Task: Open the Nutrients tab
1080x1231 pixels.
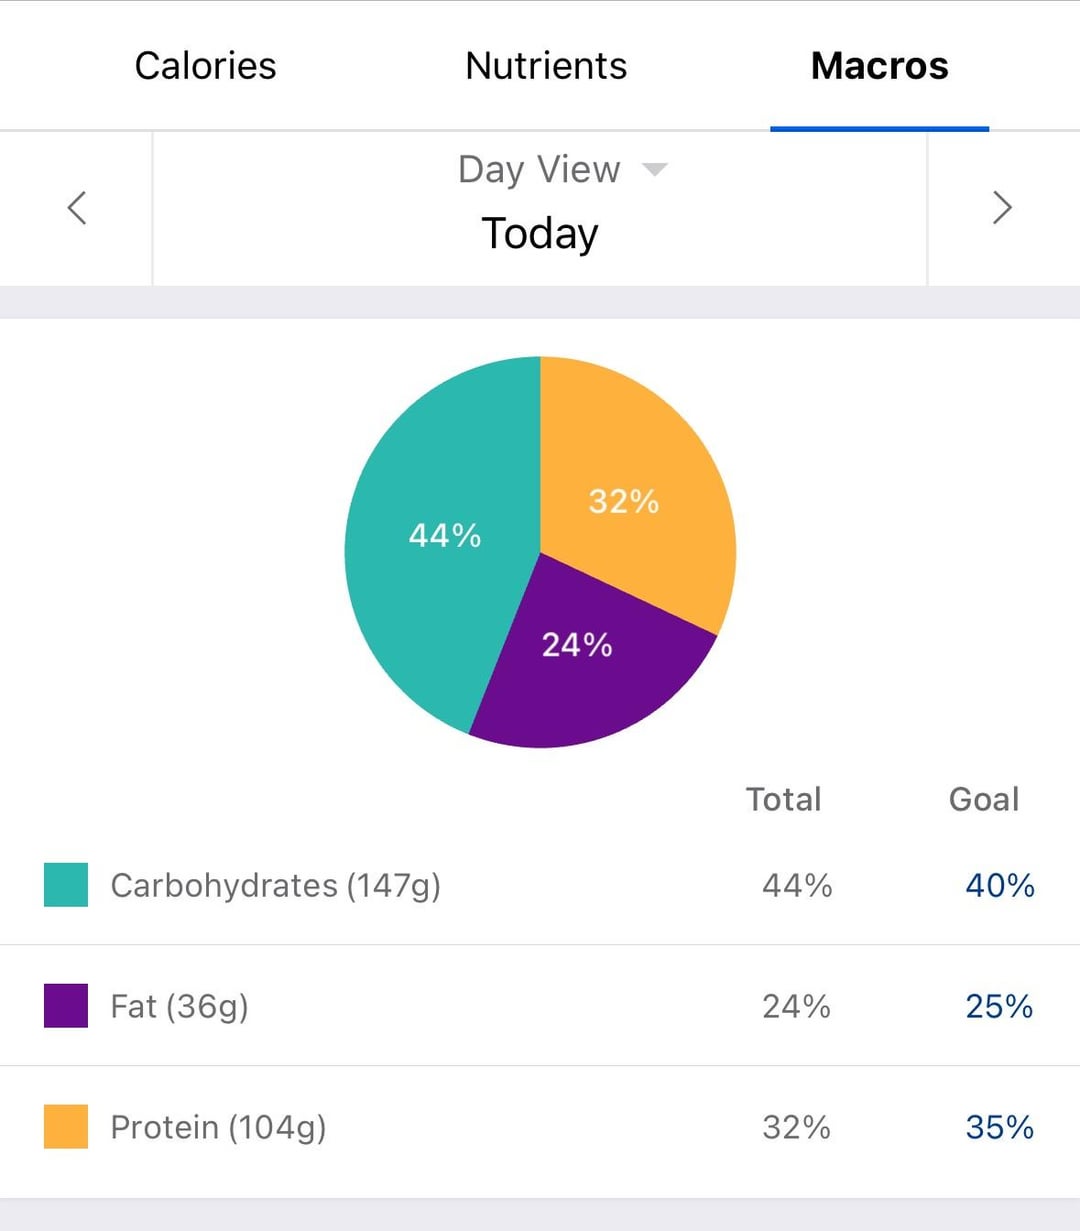Action: click(x=546, y=66)
